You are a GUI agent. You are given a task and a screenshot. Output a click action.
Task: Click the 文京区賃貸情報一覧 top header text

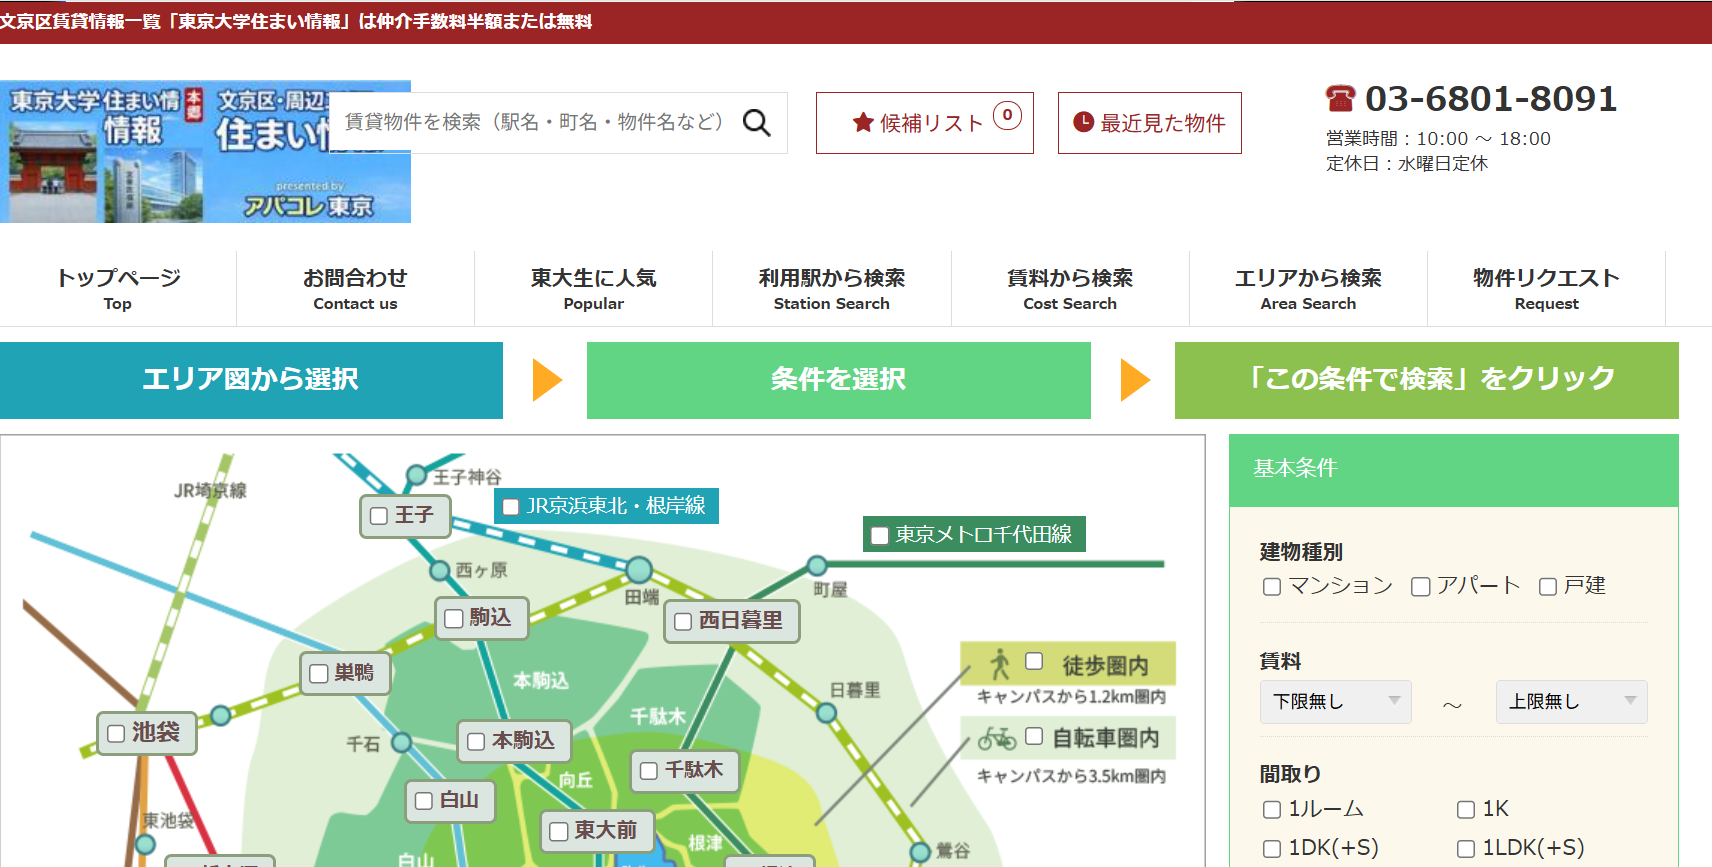tap(296, 21)
